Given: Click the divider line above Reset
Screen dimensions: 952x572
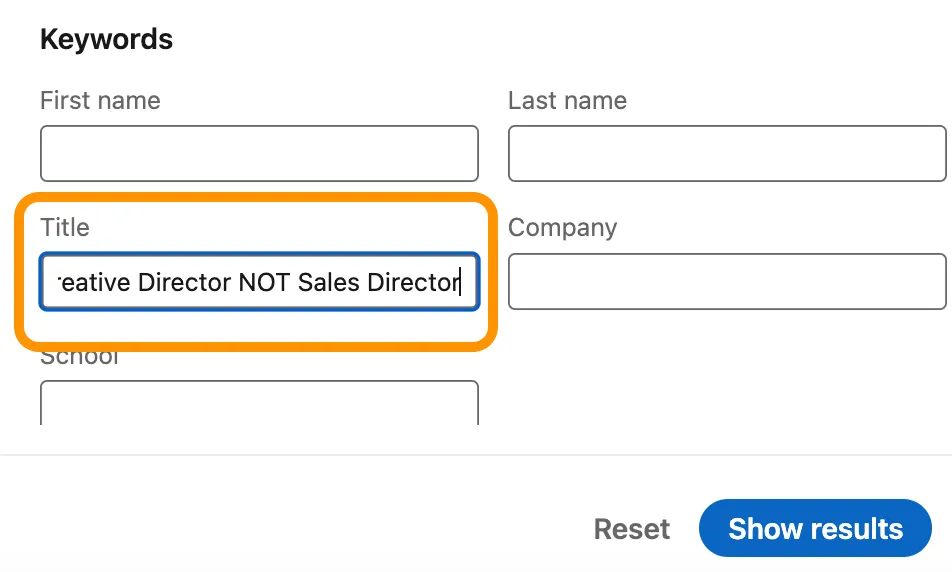Looking at the screenshot, I should pos(476,455).
